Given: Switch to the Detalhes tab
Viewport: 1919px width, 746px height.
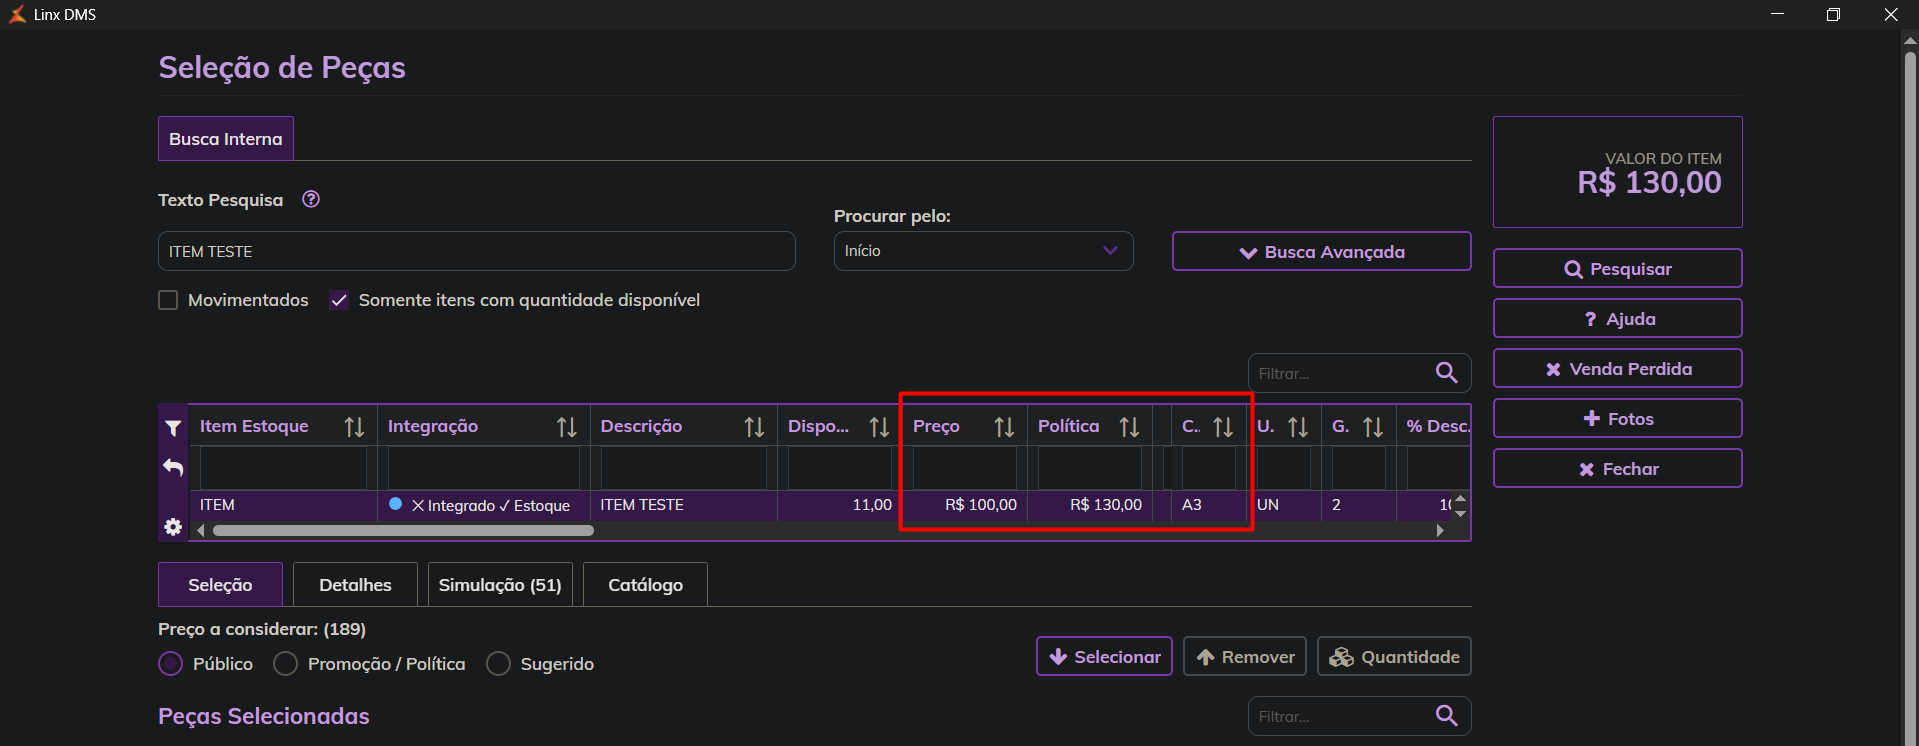Looking at the screenshot, I should tap(355, 585).
